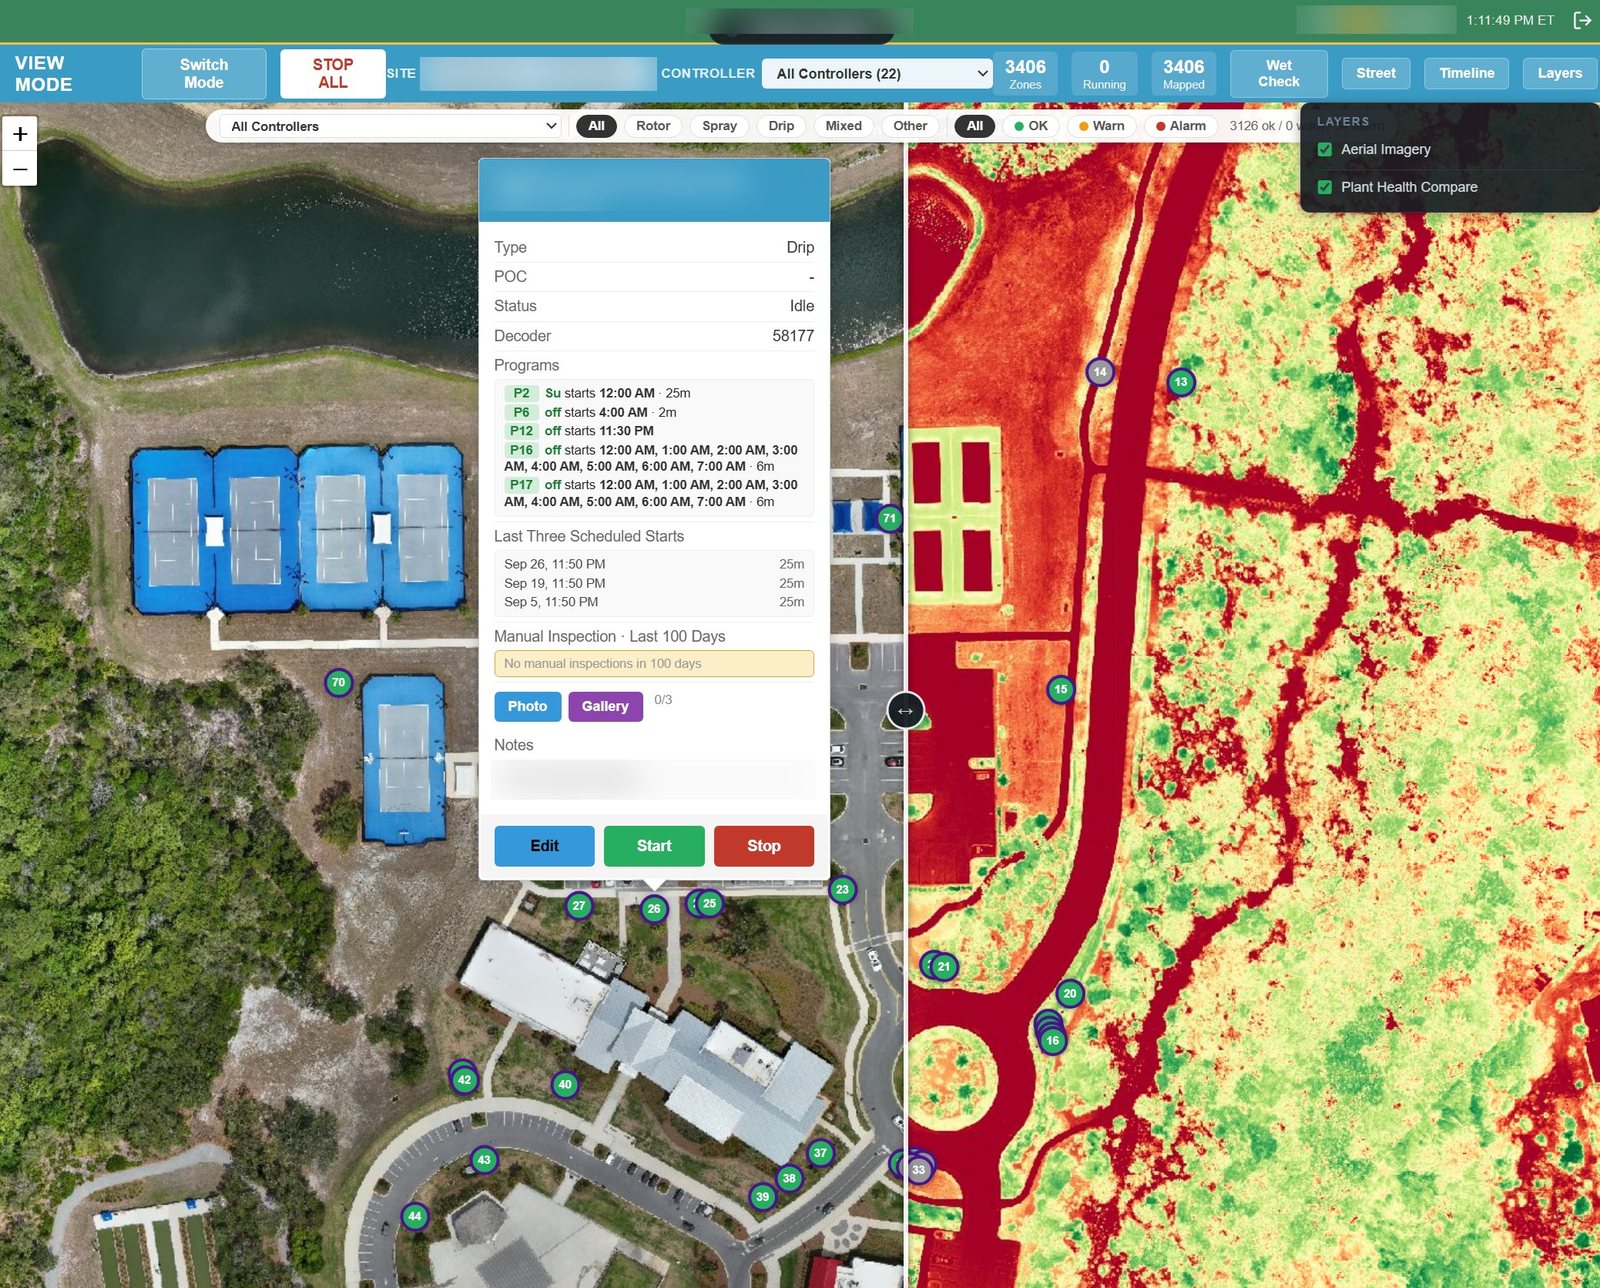Select zone marker 26 below popup

654,909
